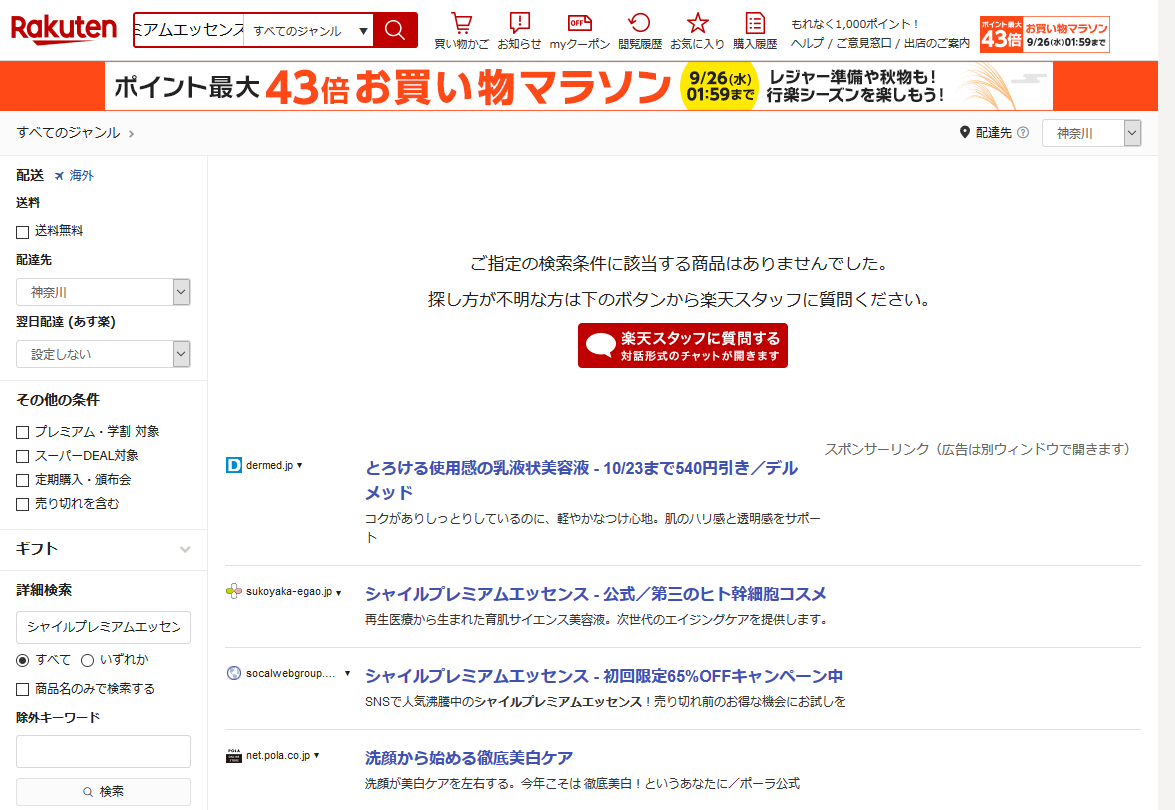This screenshot has width=1175, height=810.
Task: Click the red search magnifier button
Action: pos(395,30)
